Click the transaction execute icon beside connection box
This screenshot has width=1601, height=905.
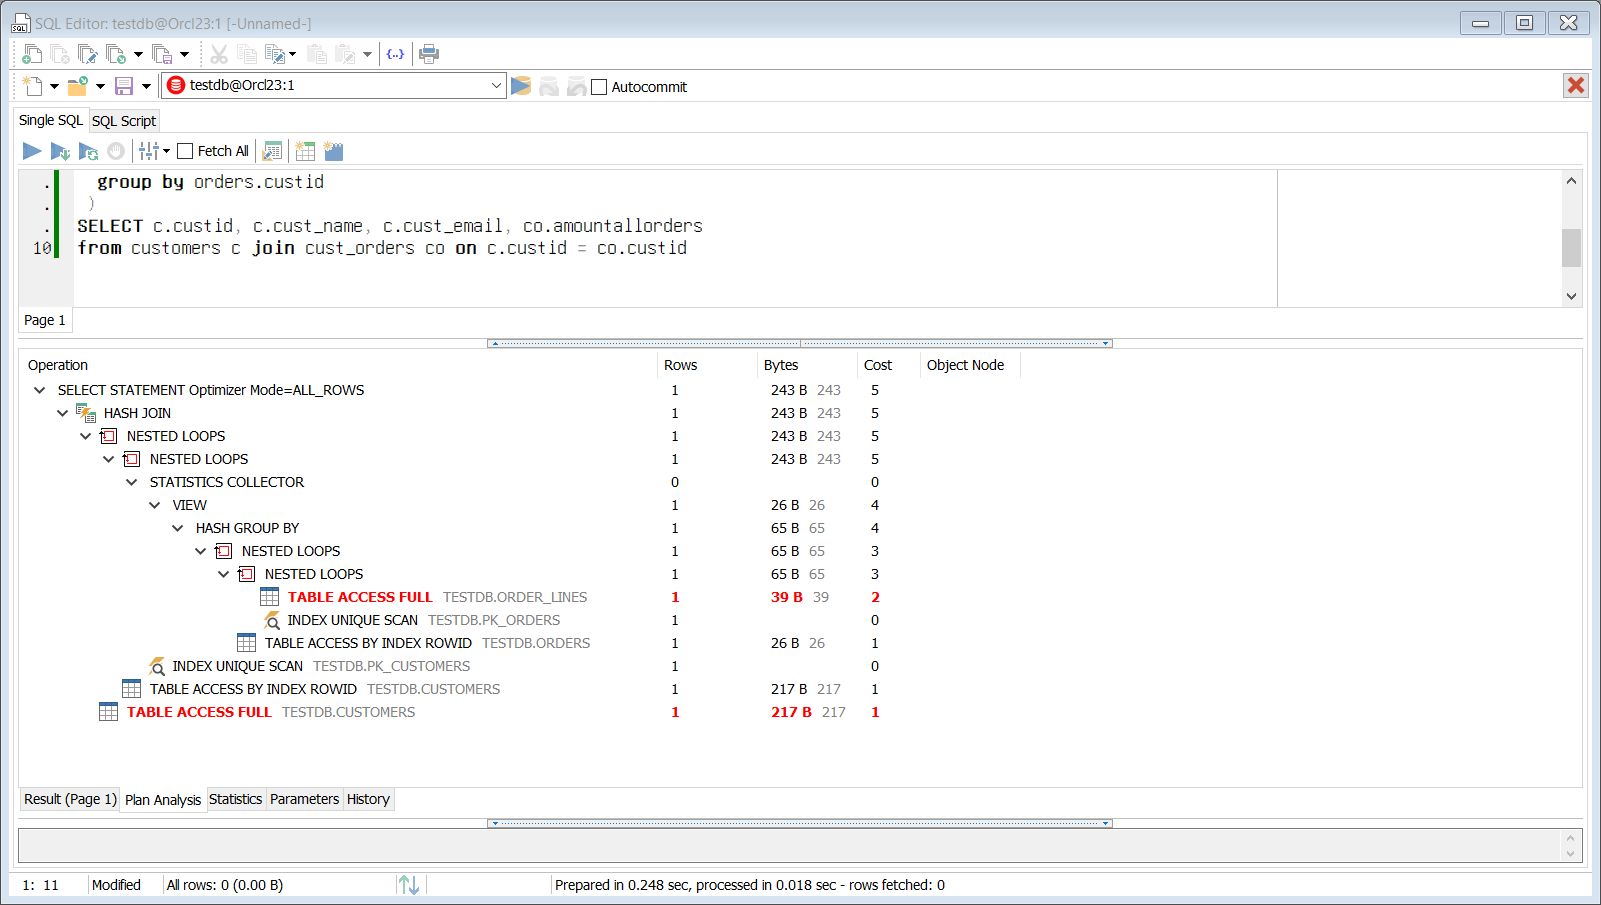(x=521, y=86)
